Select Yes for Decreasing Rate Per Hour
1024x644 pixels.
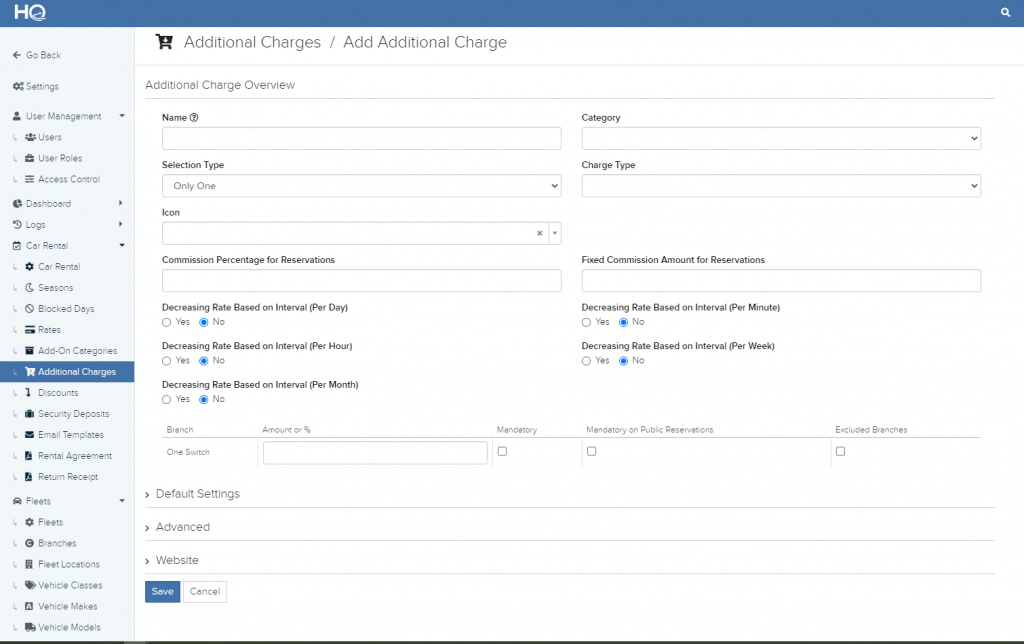[167, 361]
